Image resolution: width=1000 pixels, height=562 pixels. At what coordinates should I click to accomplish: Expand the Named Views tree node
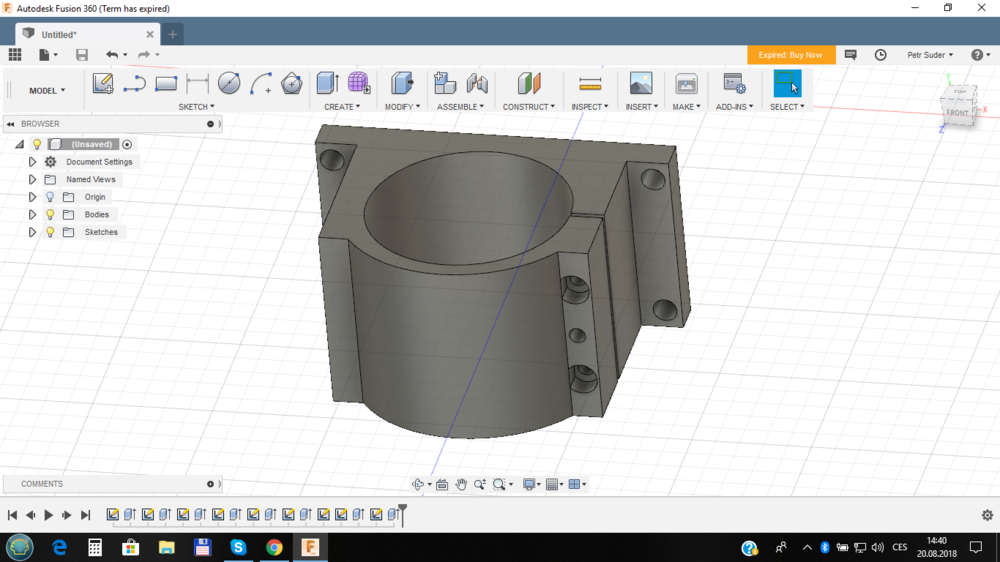(x=32, y=180)
